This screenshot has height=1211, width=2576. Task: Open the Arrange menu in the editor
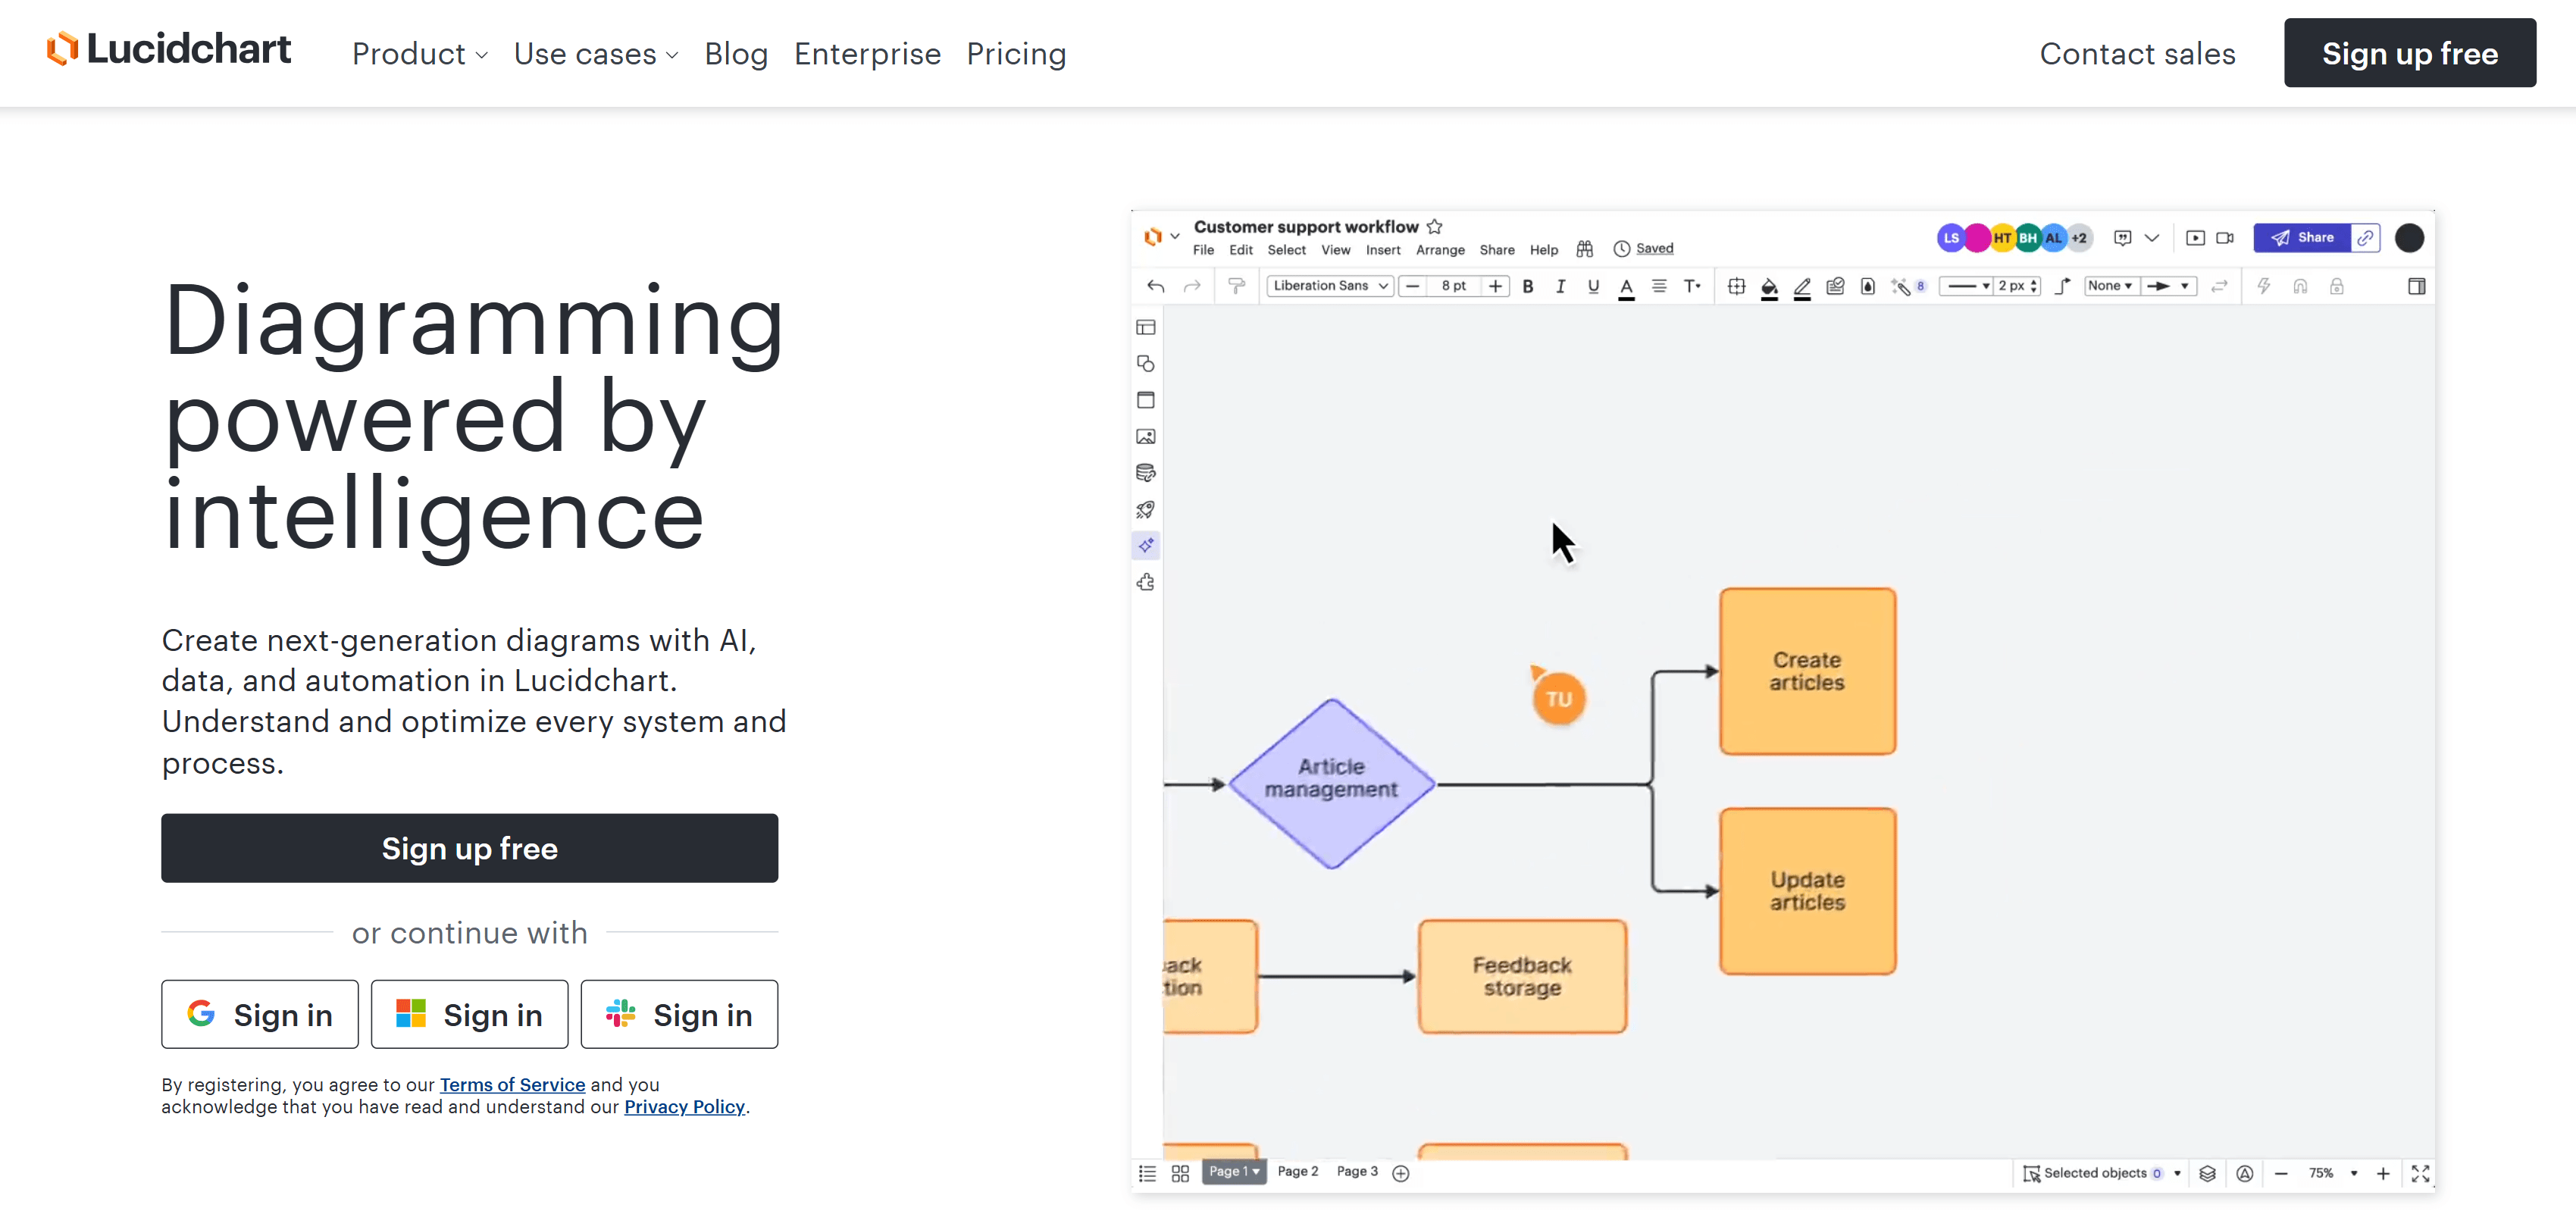coord(1440,250)
